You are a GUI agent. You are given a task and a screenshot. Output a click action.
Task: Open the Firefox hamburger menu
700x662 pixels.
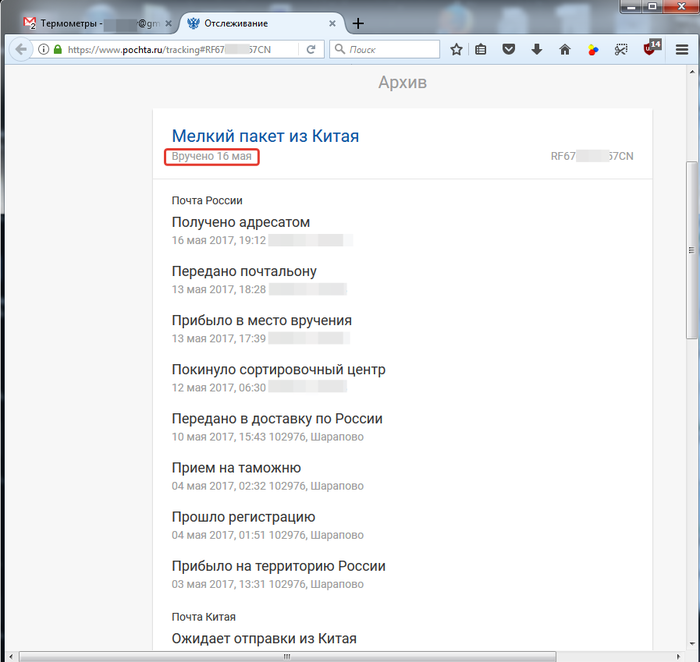point(682,49)
